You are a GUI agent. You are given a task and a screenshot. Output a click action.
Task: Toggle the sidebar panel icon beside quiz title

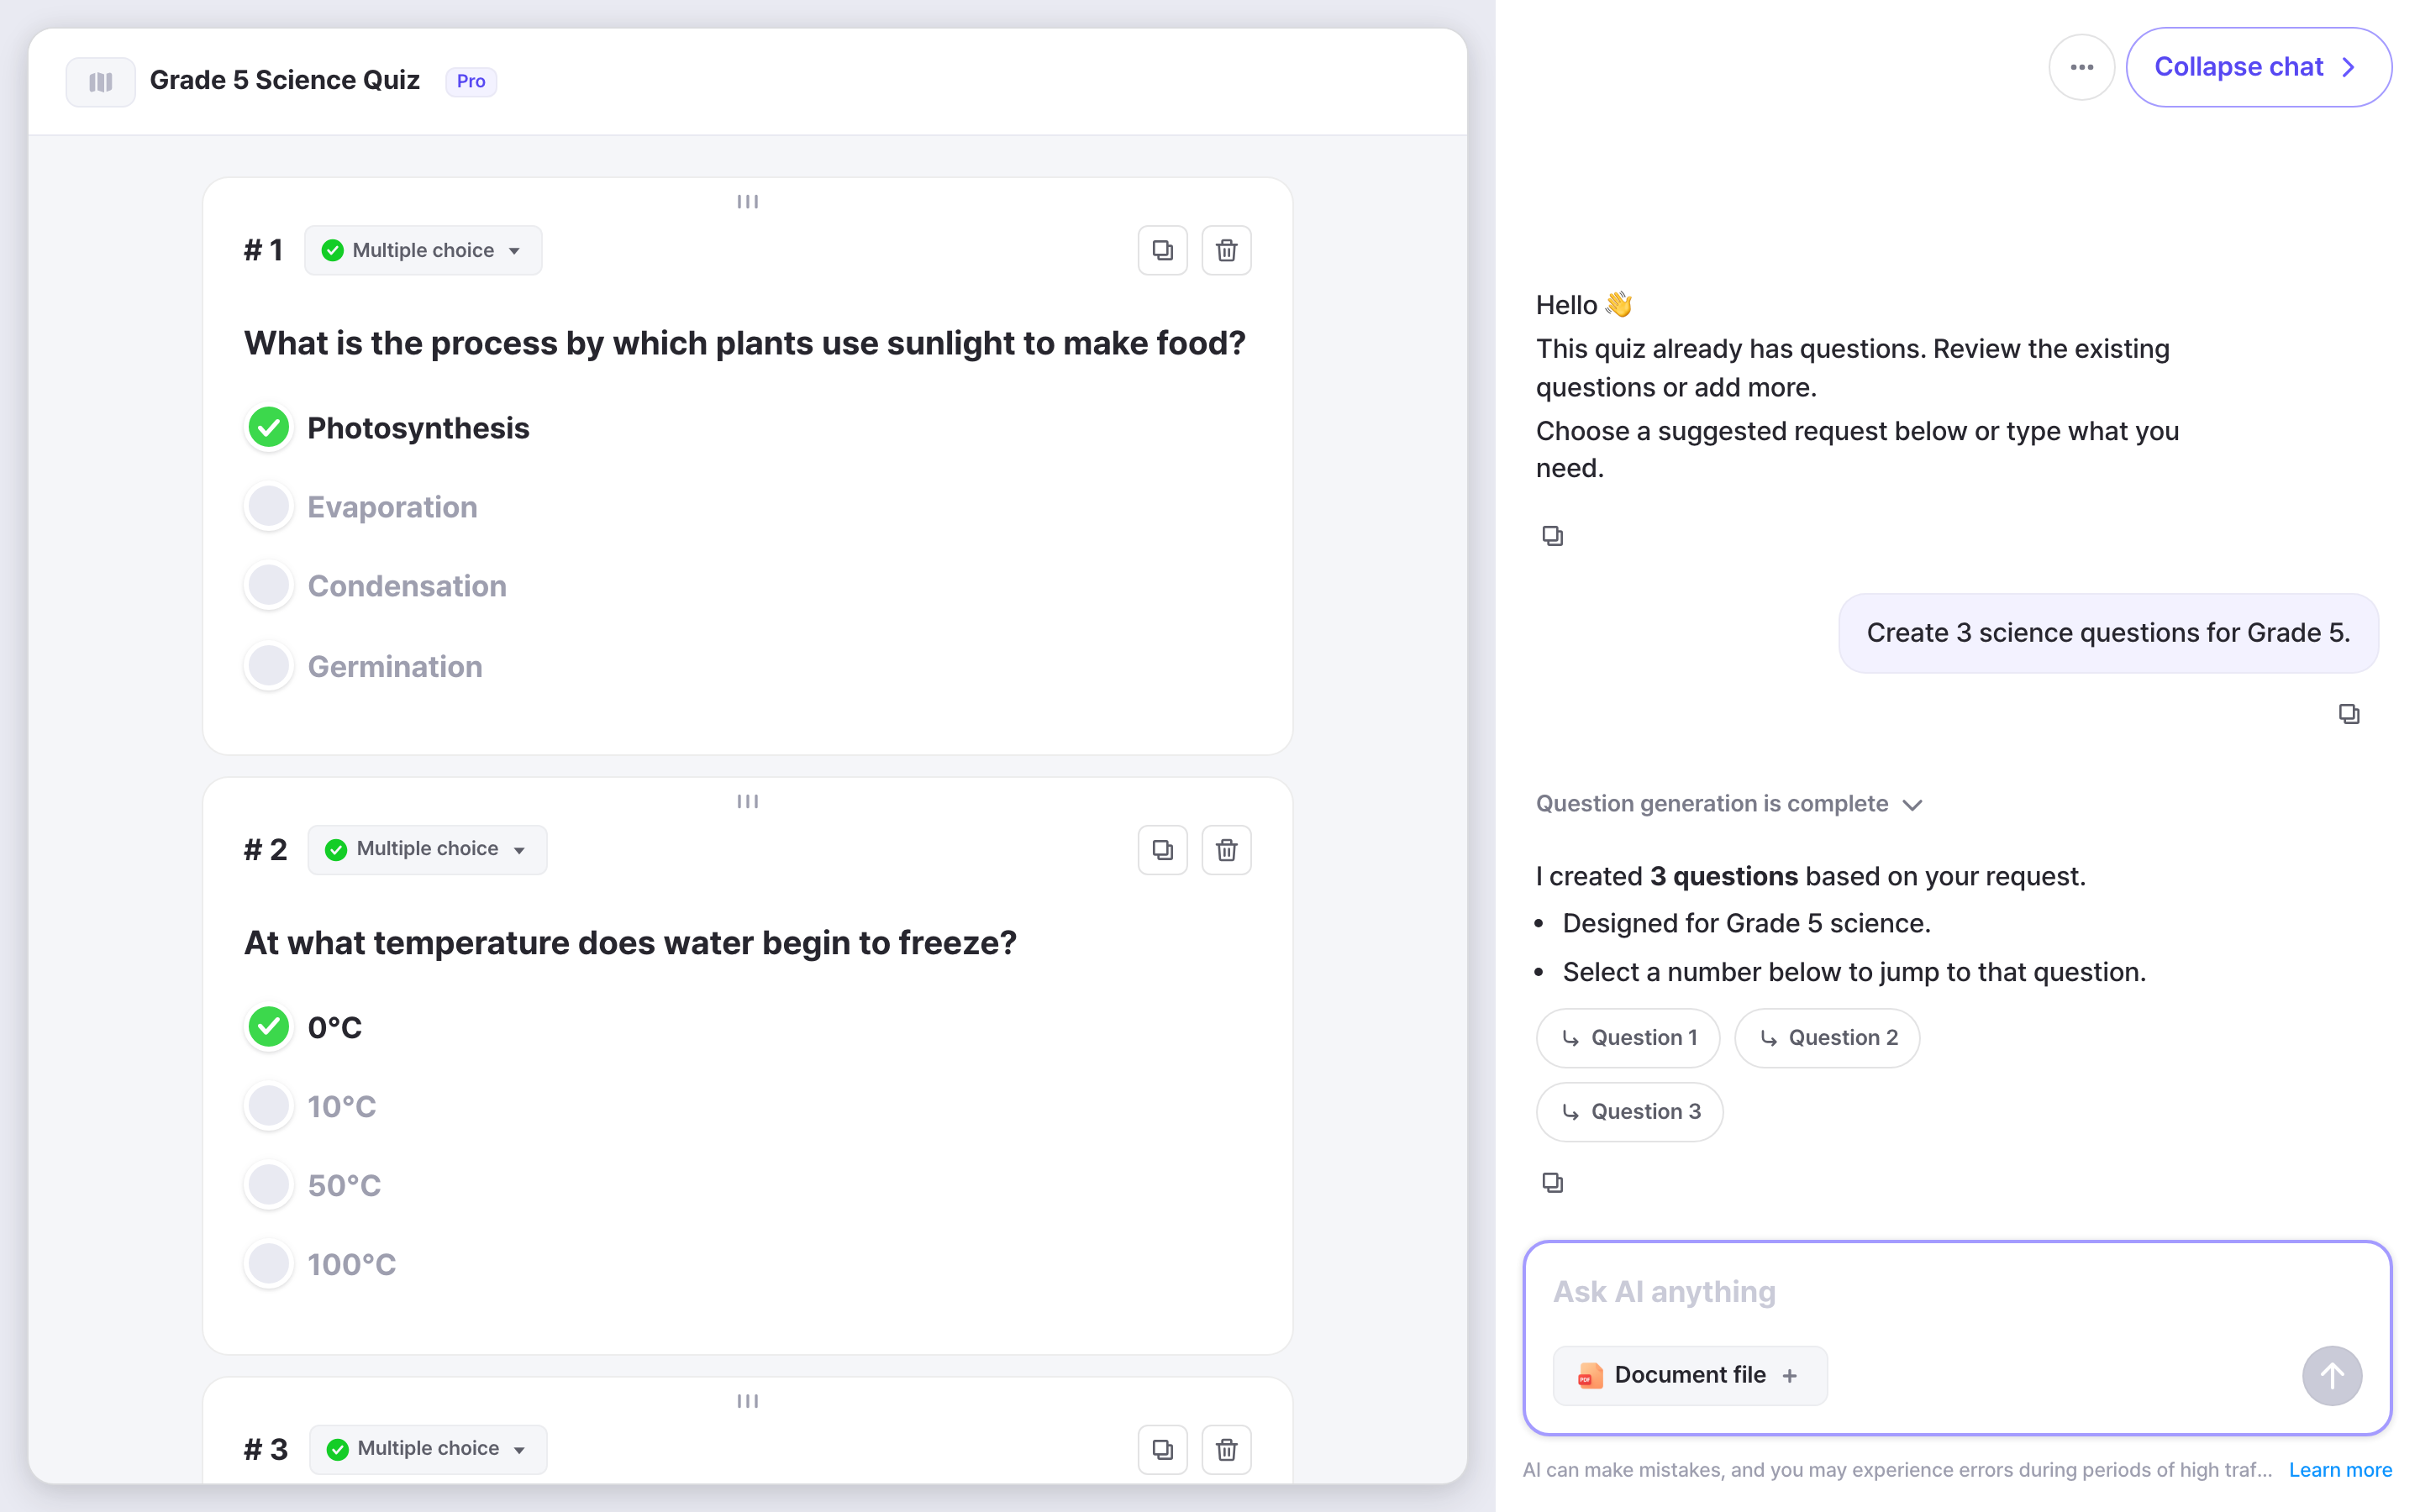tap(100, 81)
